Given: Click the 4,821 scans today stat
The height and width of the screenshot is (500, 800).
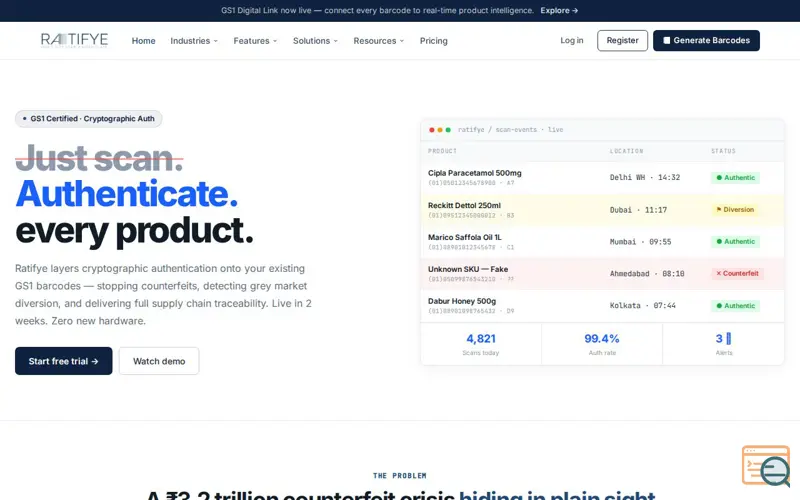Looking at the screenshot, I should click(481, 344).
